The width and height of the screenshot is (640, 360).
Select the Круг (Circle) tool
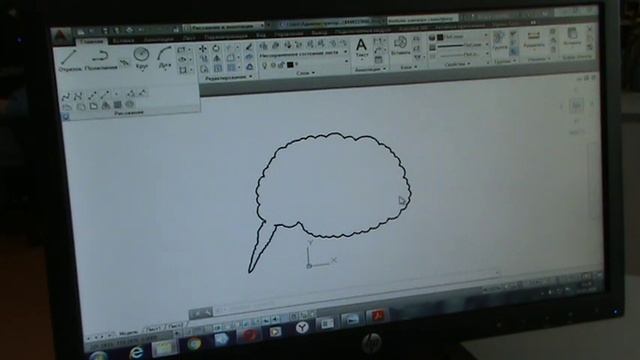(141, 59)
